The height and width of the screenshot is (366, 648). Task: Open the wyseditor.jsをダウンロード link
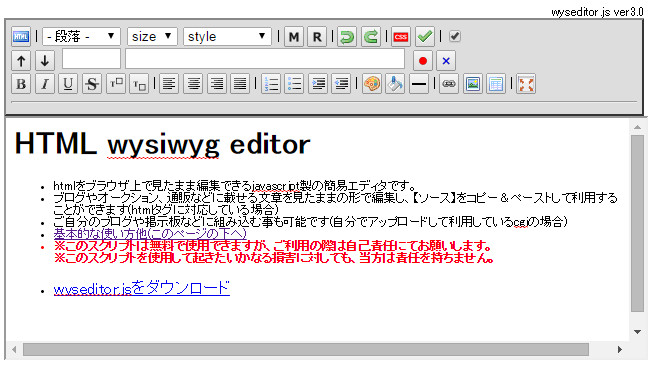click(x=142, y=288)
